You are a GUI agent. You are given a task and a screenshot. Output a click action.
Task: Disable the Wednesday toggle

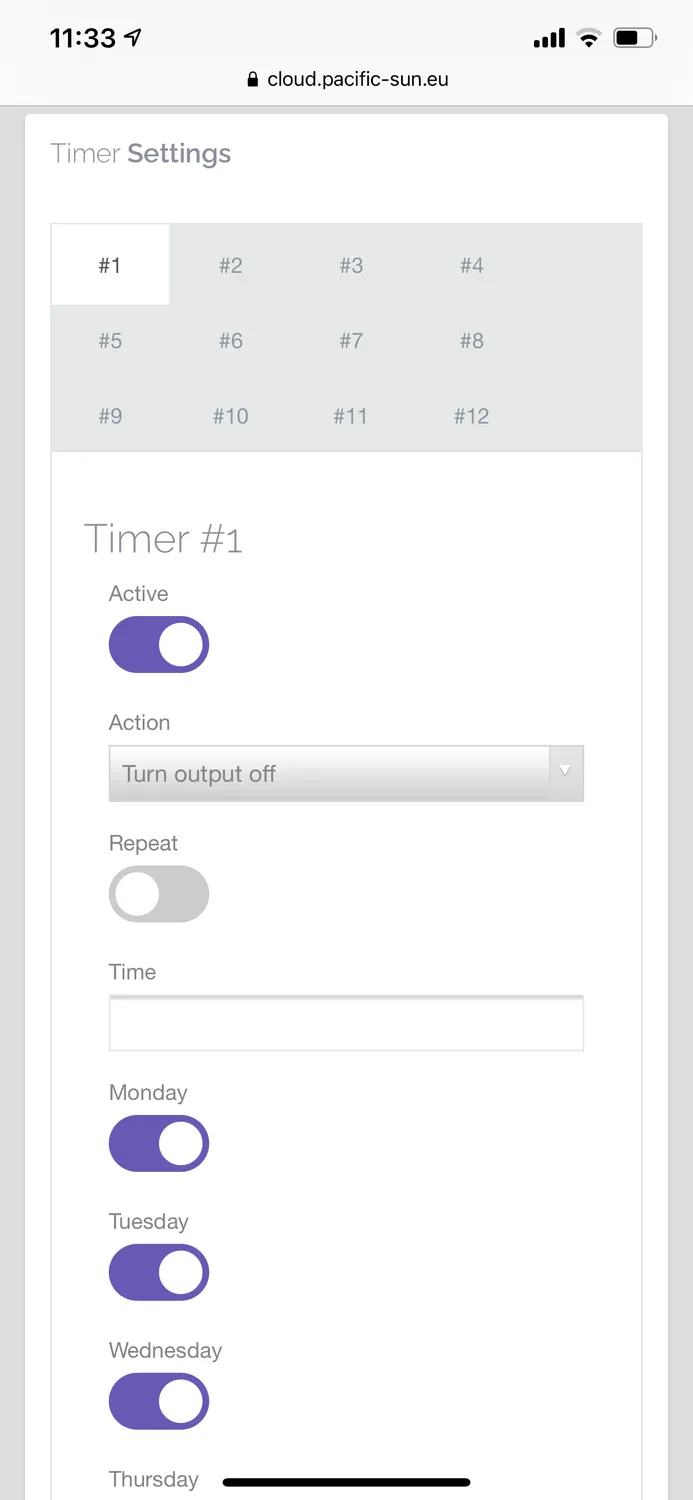coord(159,1401)
